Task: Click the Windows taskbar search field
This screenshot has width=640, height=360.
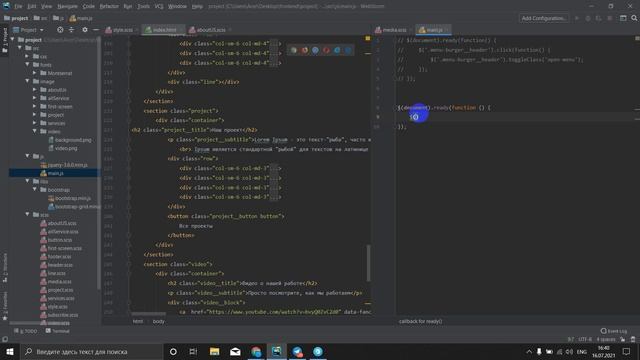Action: click(91, 351)
